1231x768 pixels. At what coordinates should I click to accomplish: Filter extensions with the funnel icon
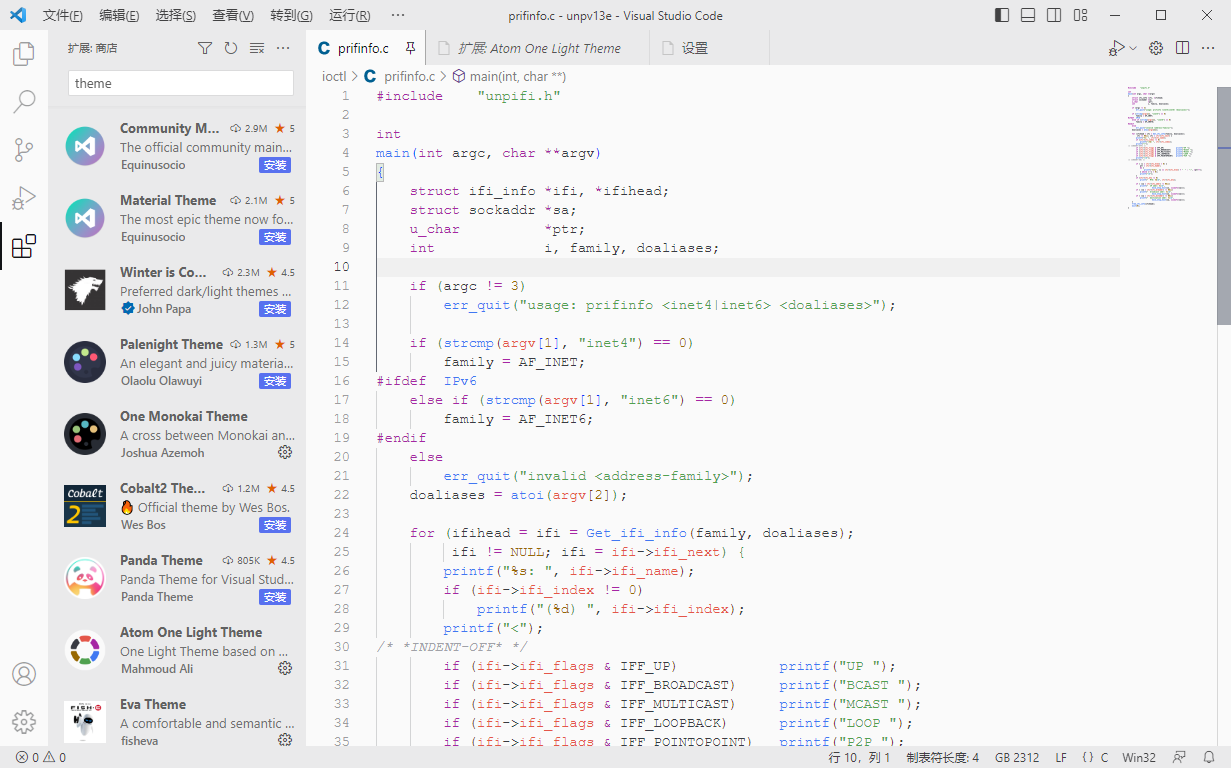click(x=205, y=48)
